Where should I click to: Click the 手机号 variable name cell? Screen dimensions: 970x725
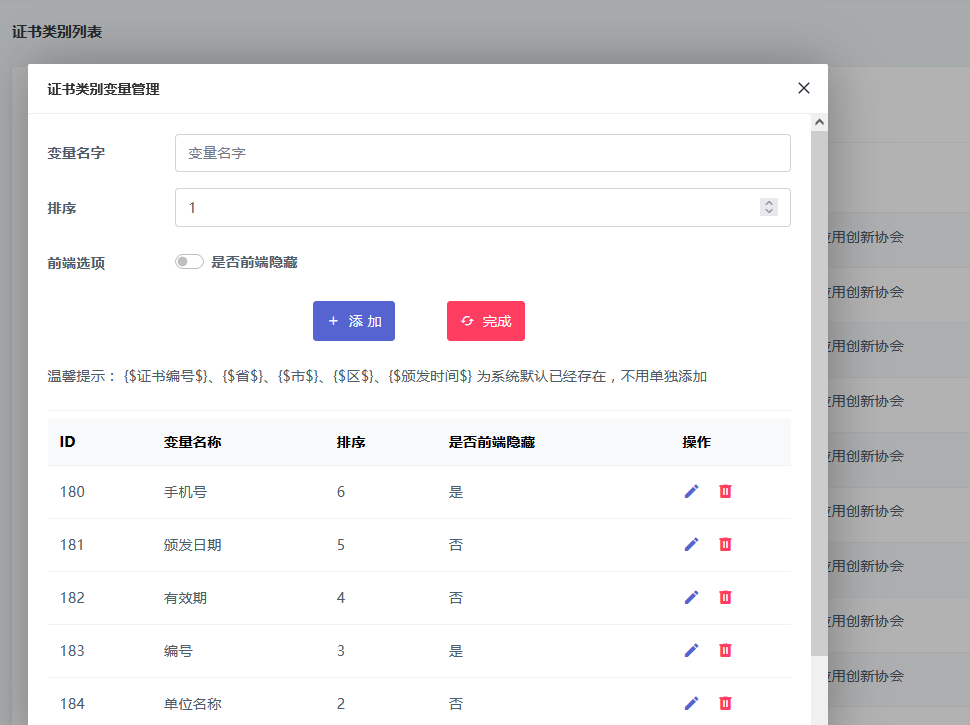[185, 492]
